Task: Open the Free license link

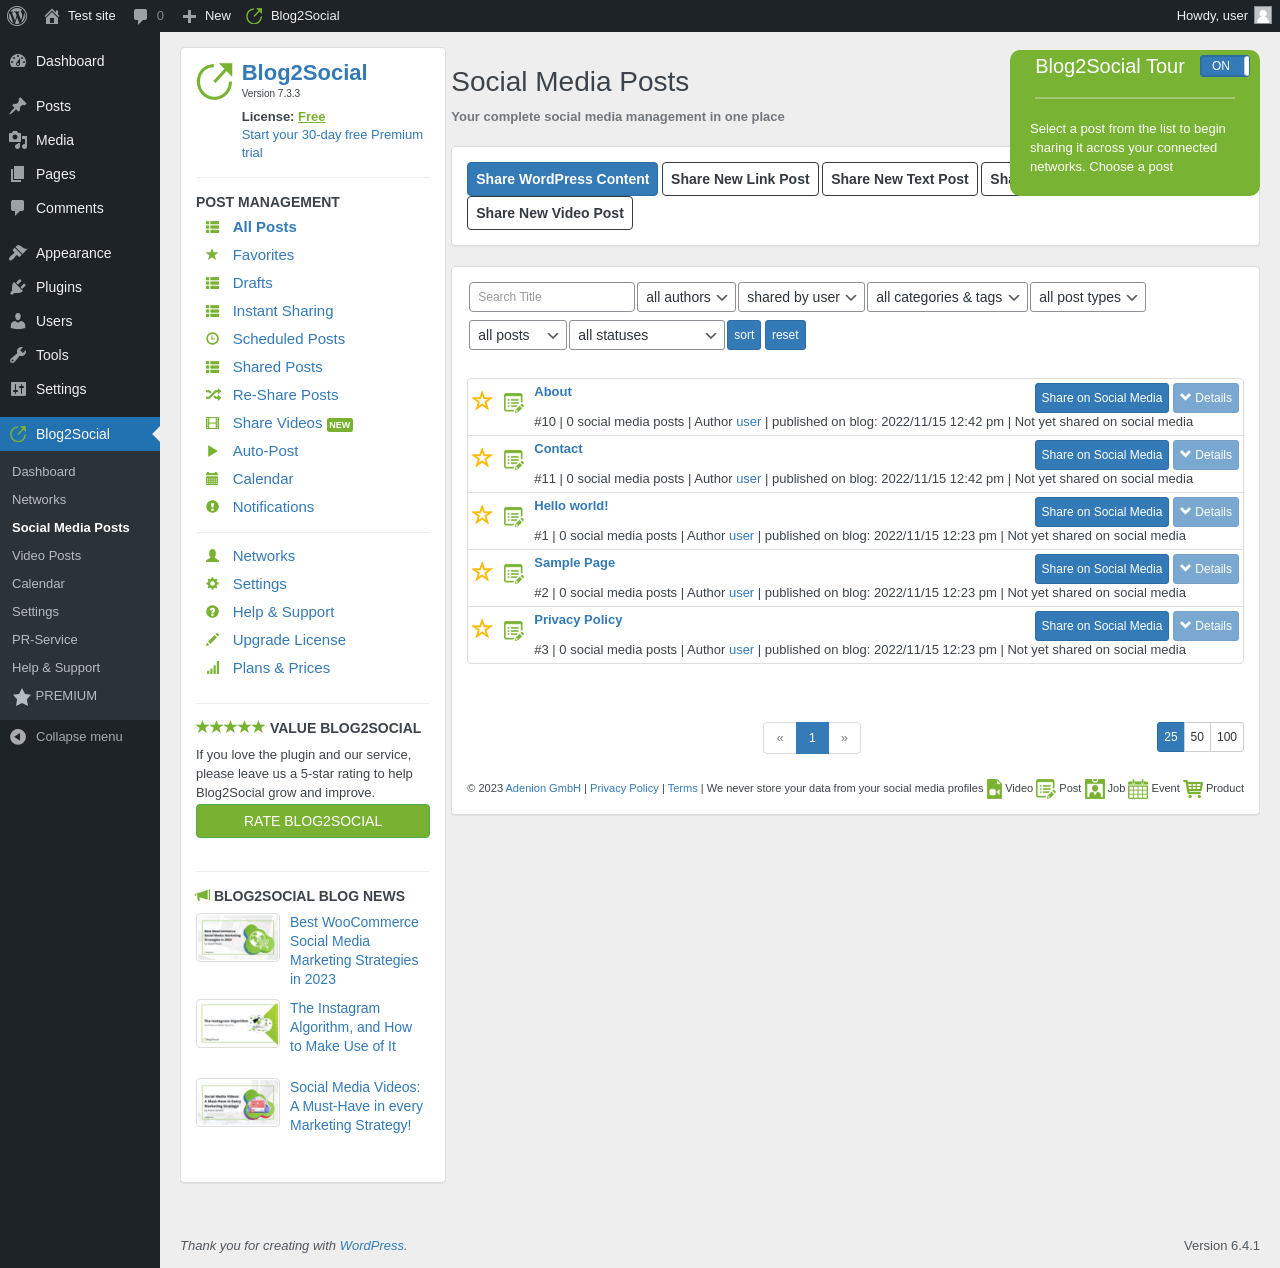Action: tap(311, 117)
